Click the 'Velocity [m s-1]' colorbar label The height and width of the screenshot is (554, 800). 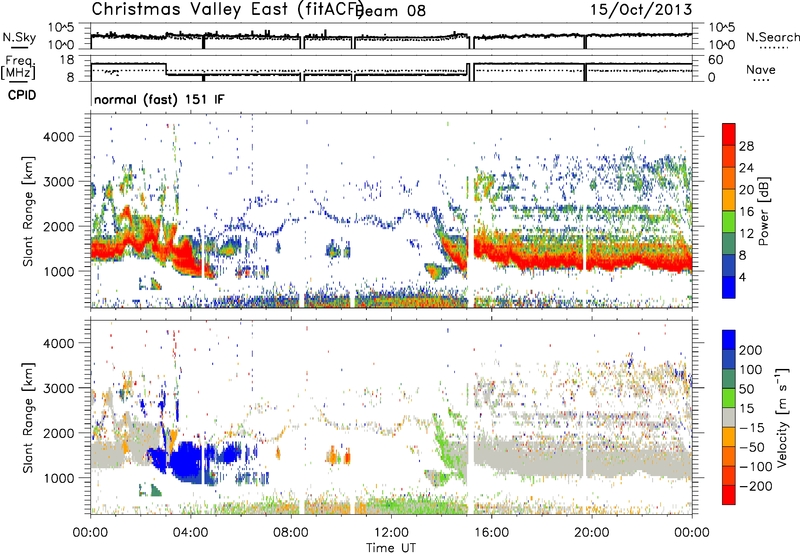(781, 417)
